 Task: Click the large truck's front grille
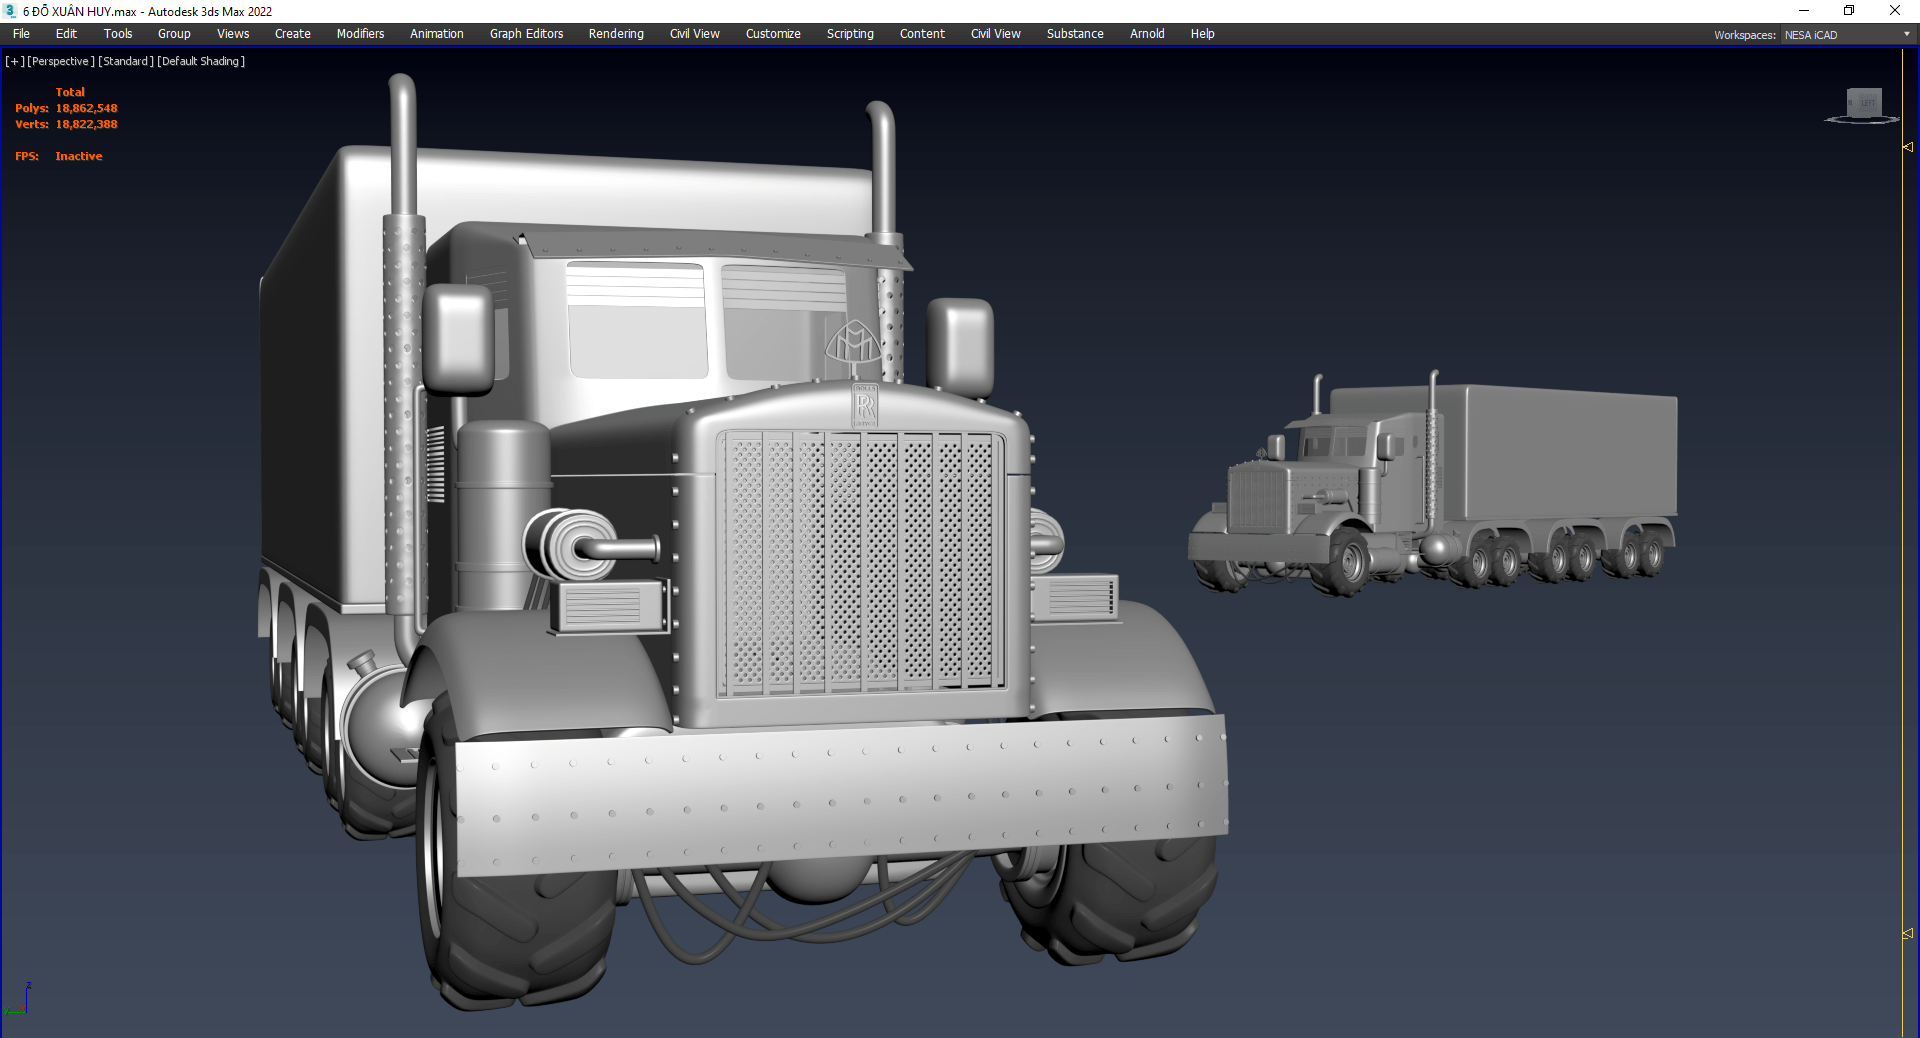(862, 560)
